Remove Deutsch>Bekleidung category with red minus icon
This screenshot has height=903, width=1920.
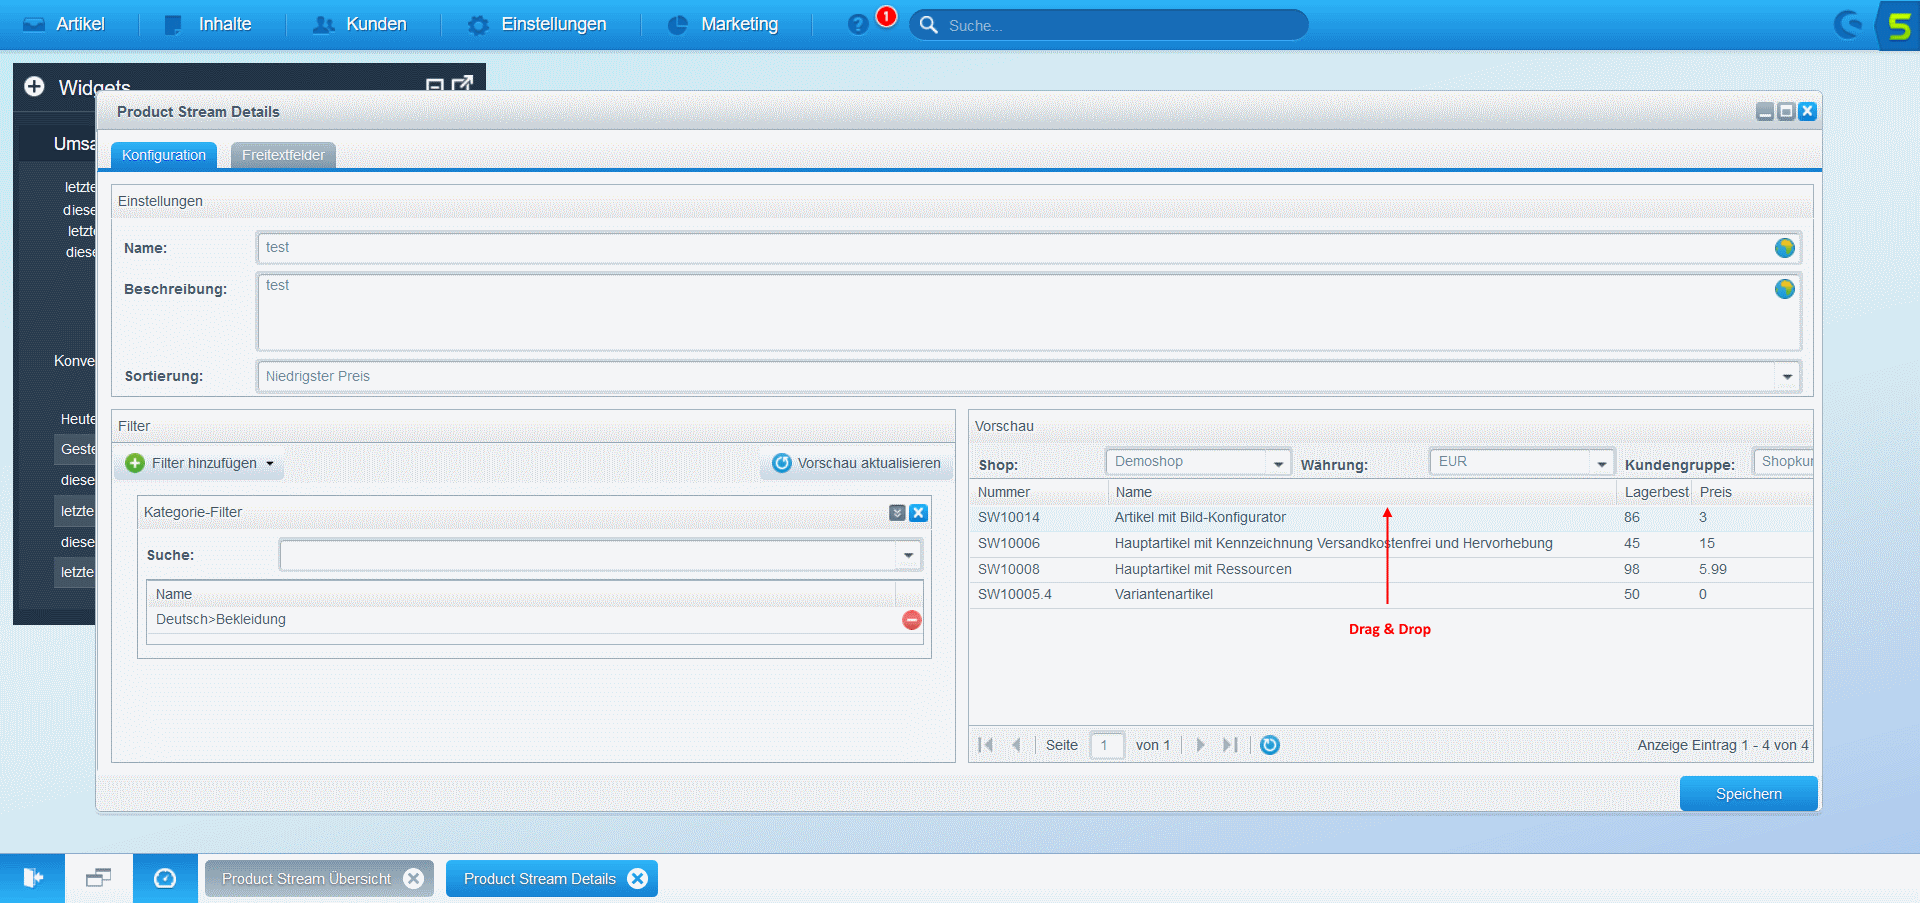(x=911, y=620)
